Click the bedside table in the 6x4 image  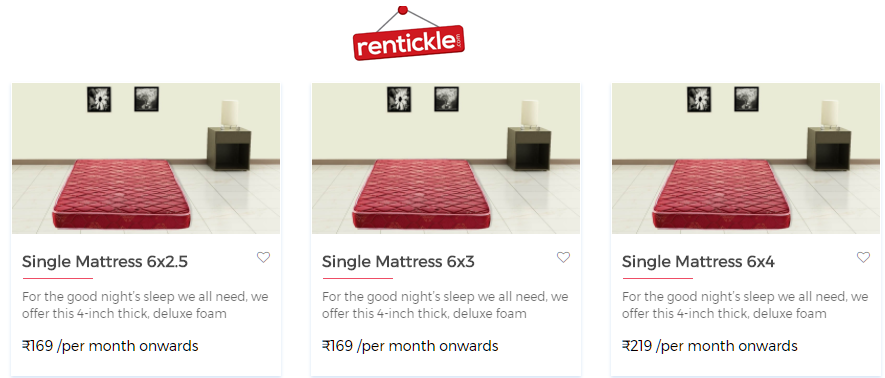[829, 148]
